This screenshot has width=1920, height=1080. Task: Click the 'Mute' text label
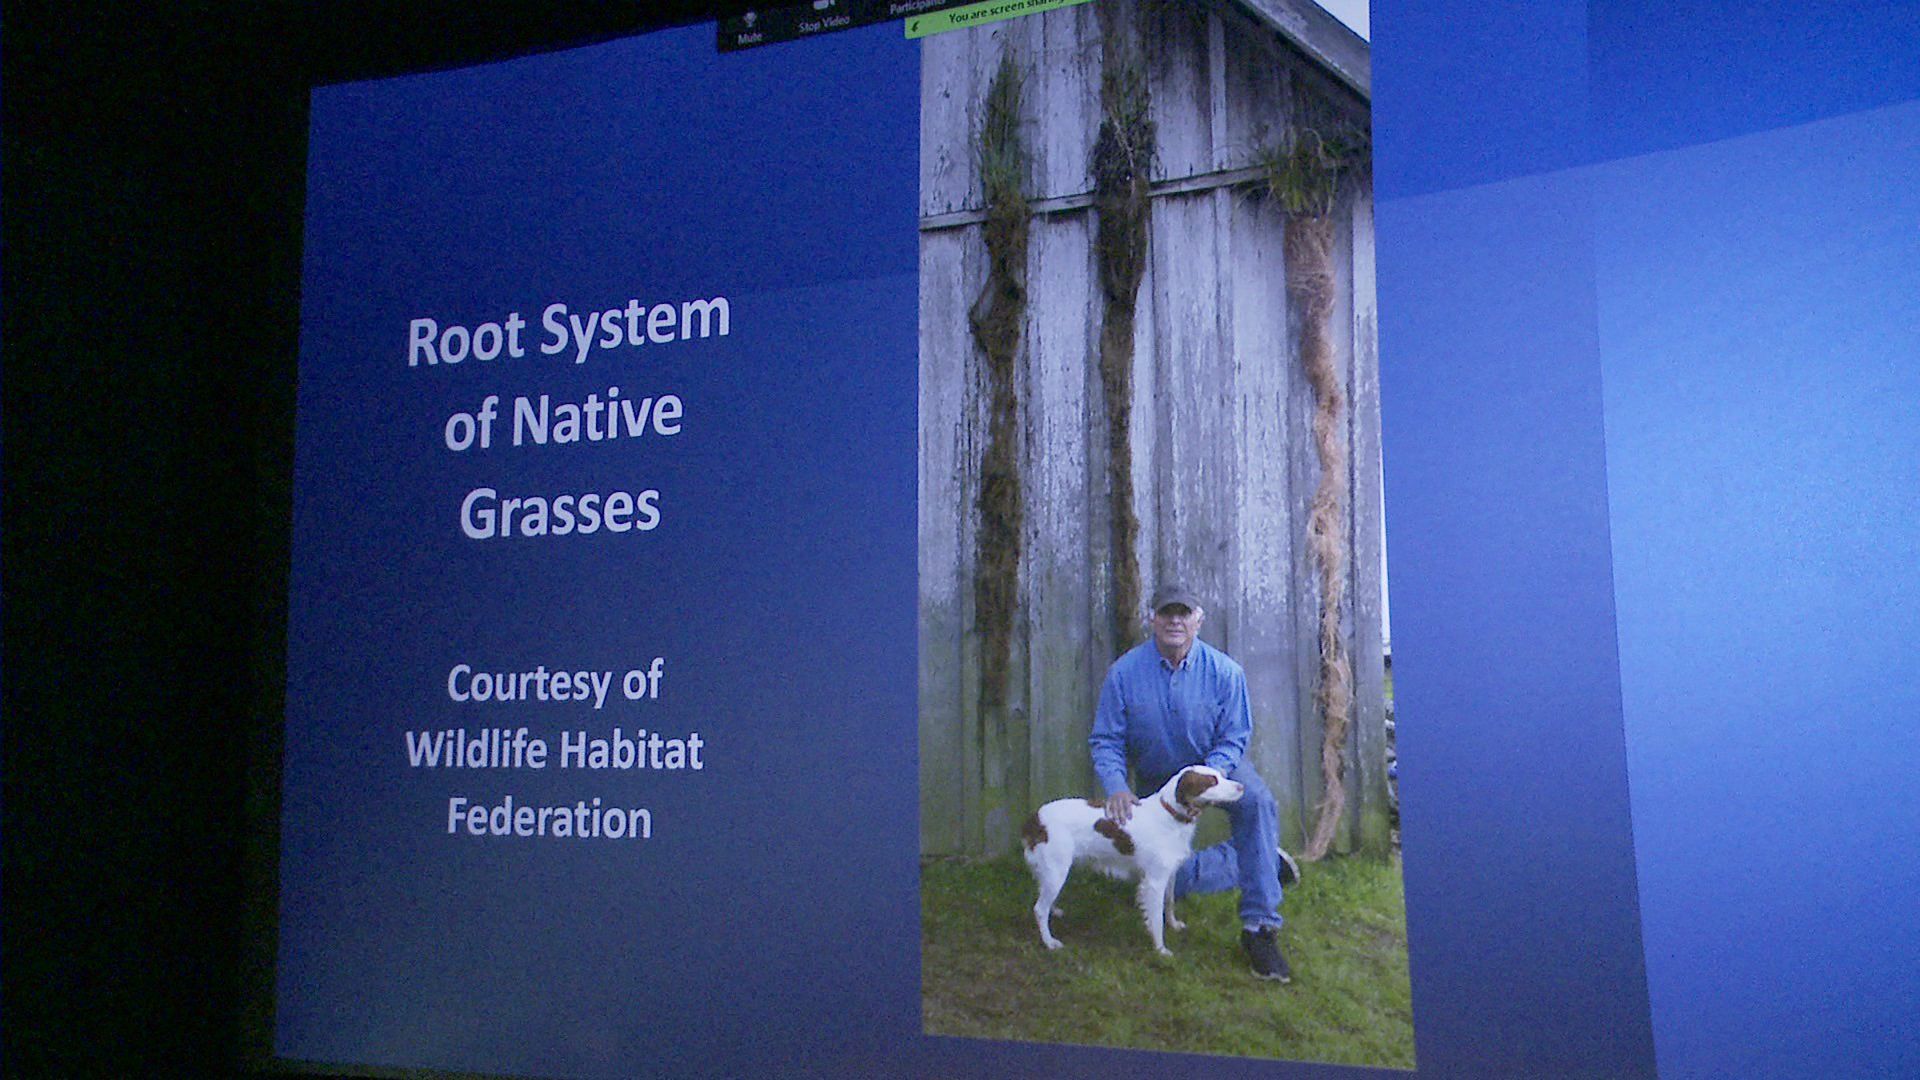pos(749,38)
